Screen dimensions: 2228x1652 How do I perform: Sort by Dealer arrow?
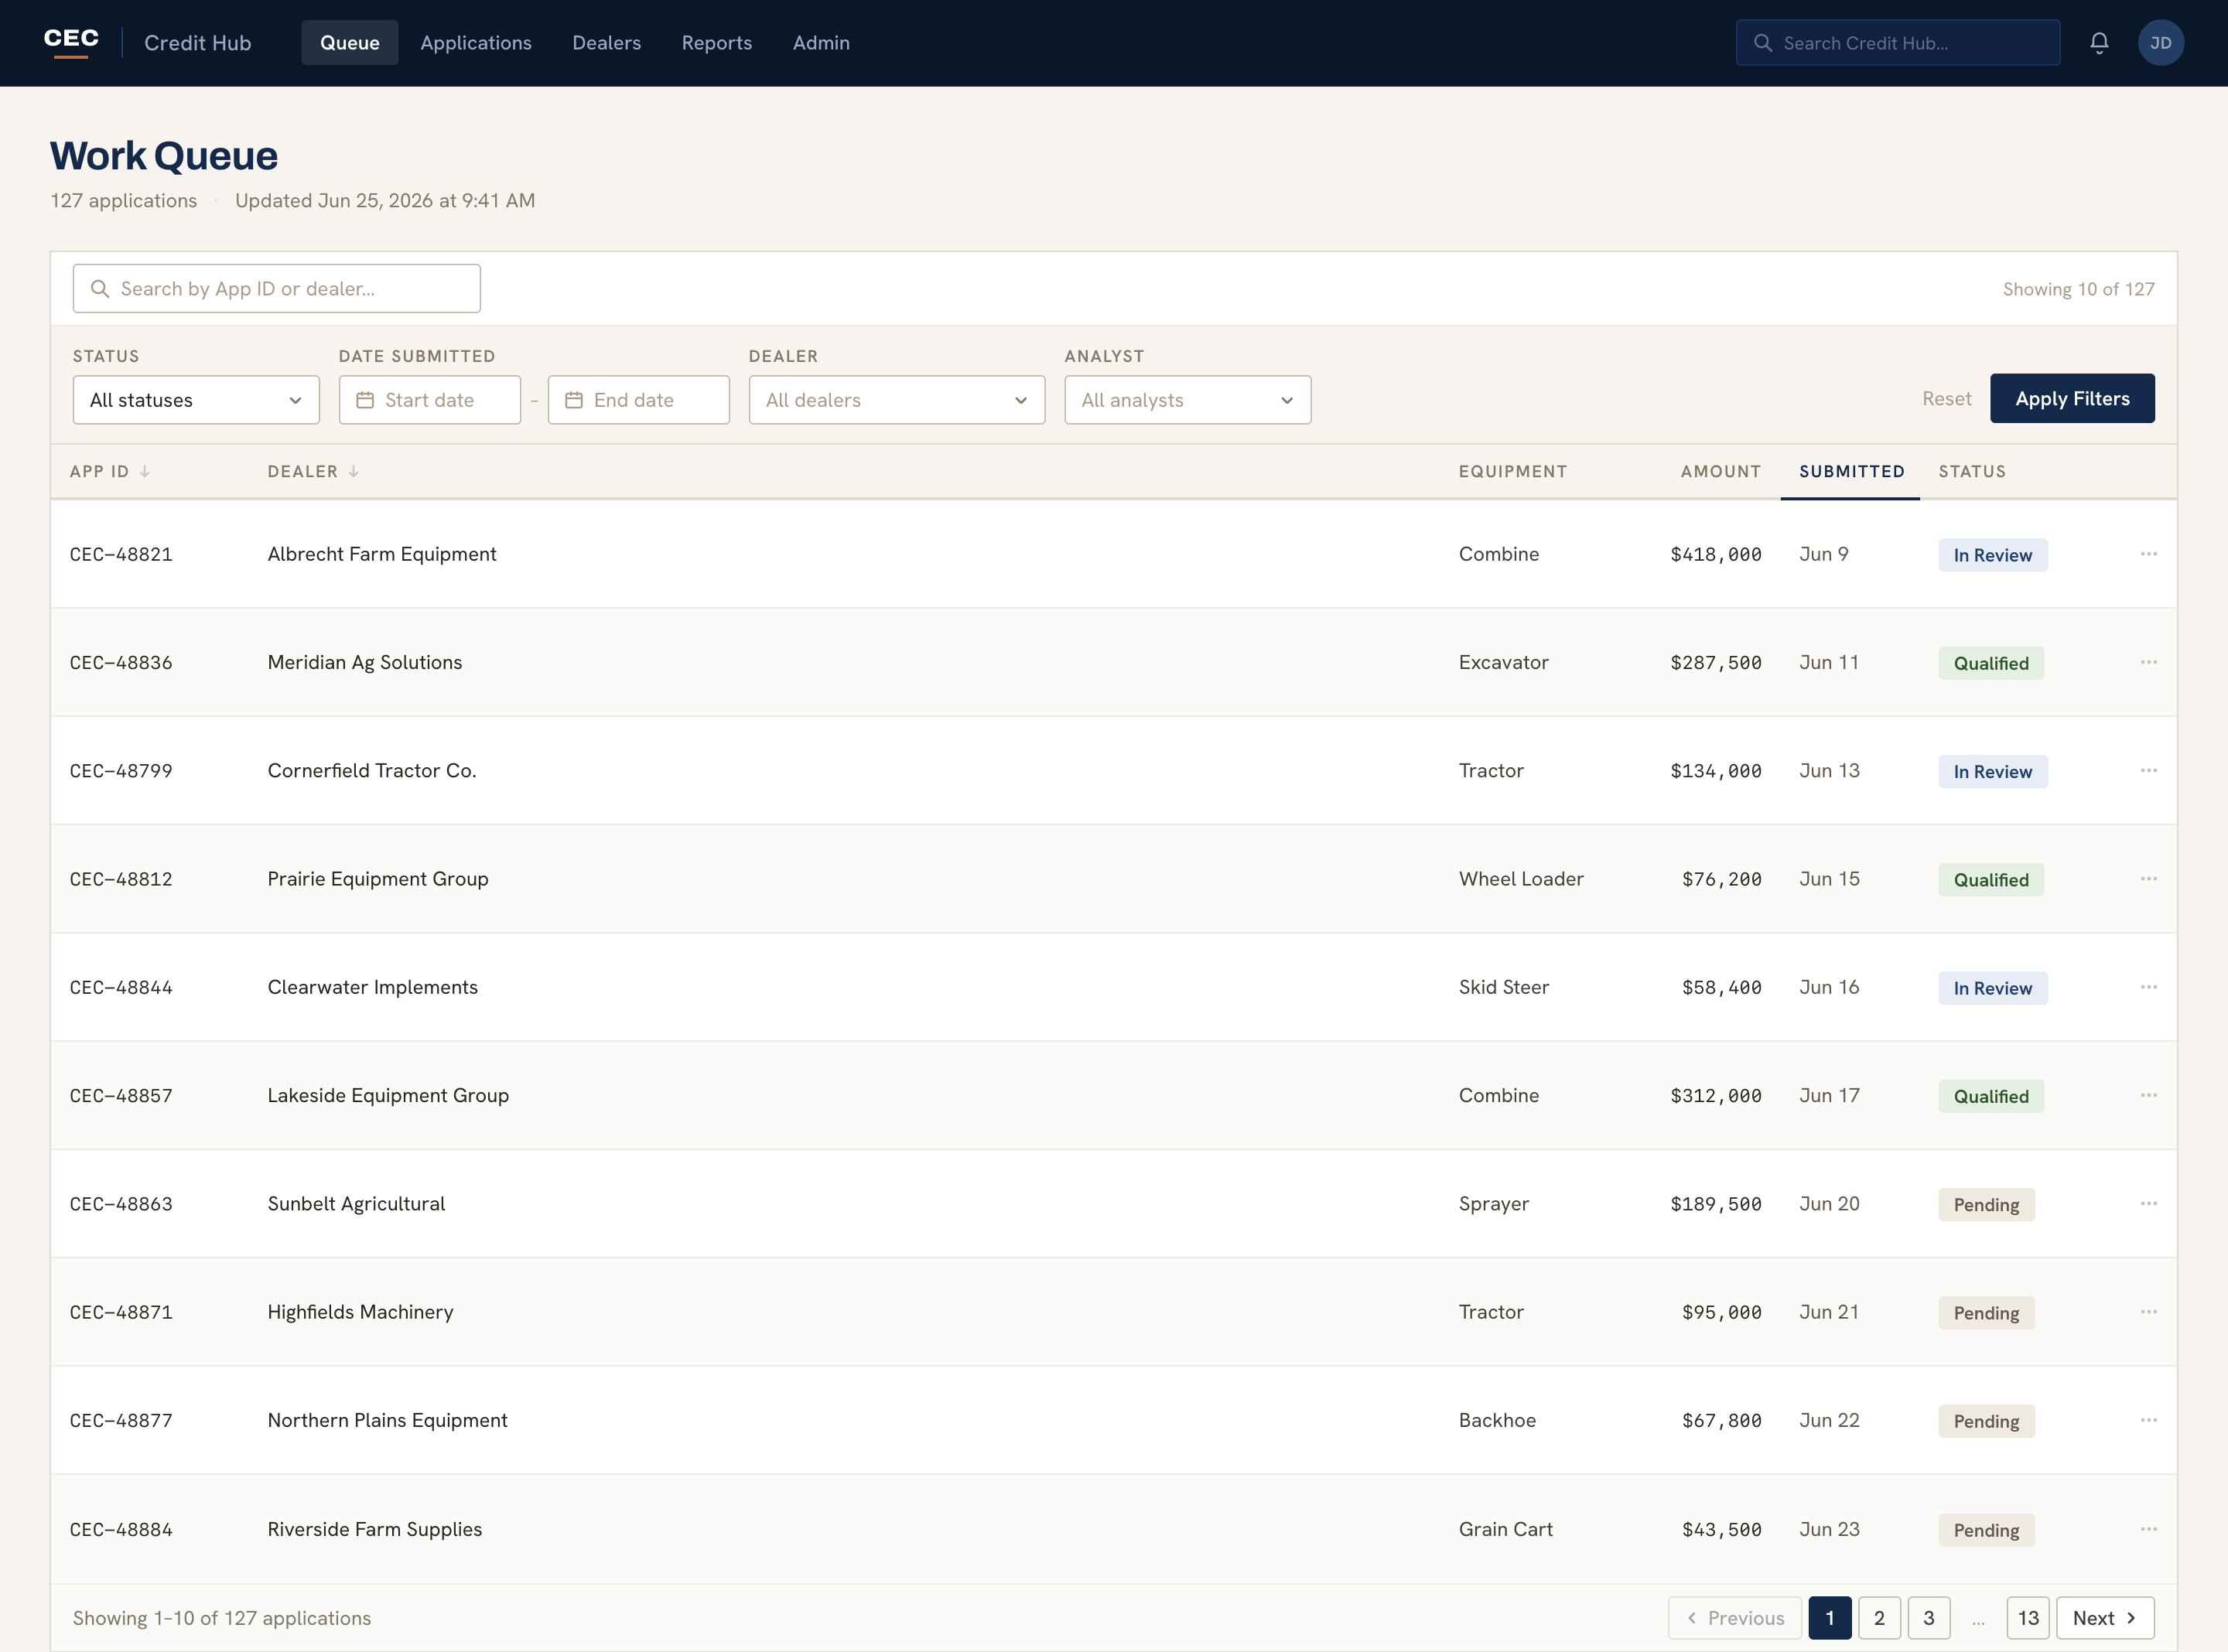point(353,471)
